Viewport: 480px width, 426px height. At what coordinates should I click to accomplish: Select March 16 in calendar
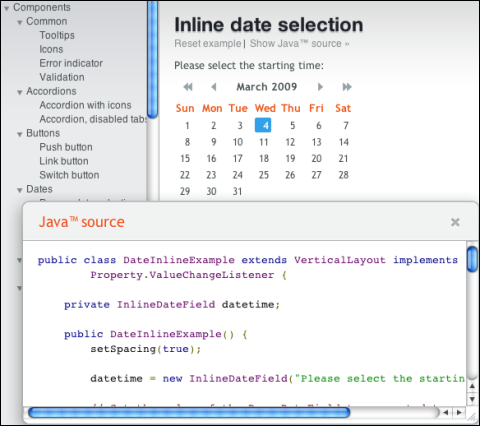[211, 159]
